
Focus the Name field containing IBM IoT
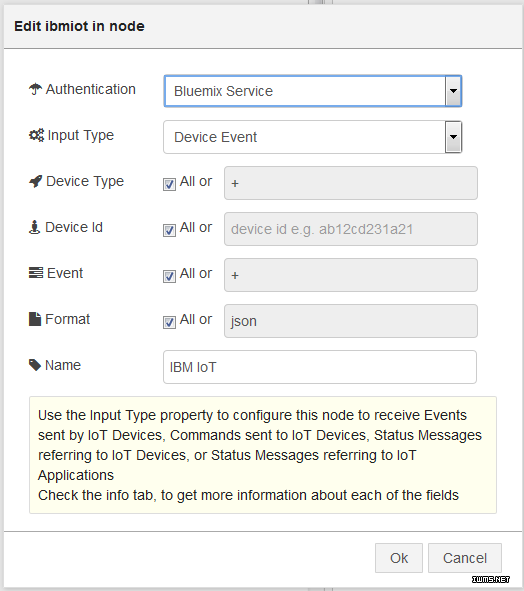(320, 367)
